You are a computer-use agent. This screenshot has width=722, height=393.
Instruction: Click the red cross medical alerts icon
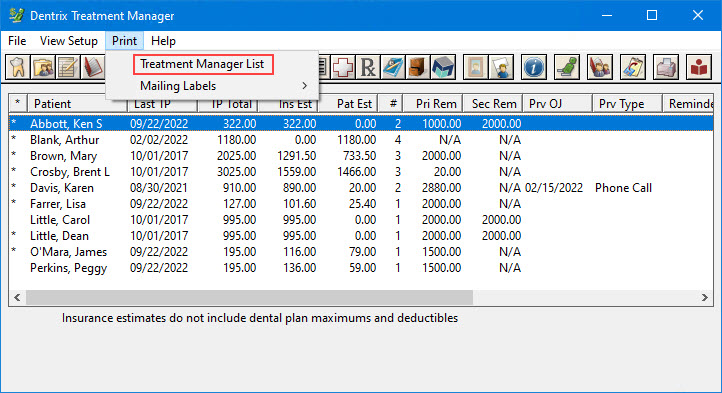(343, 68)
